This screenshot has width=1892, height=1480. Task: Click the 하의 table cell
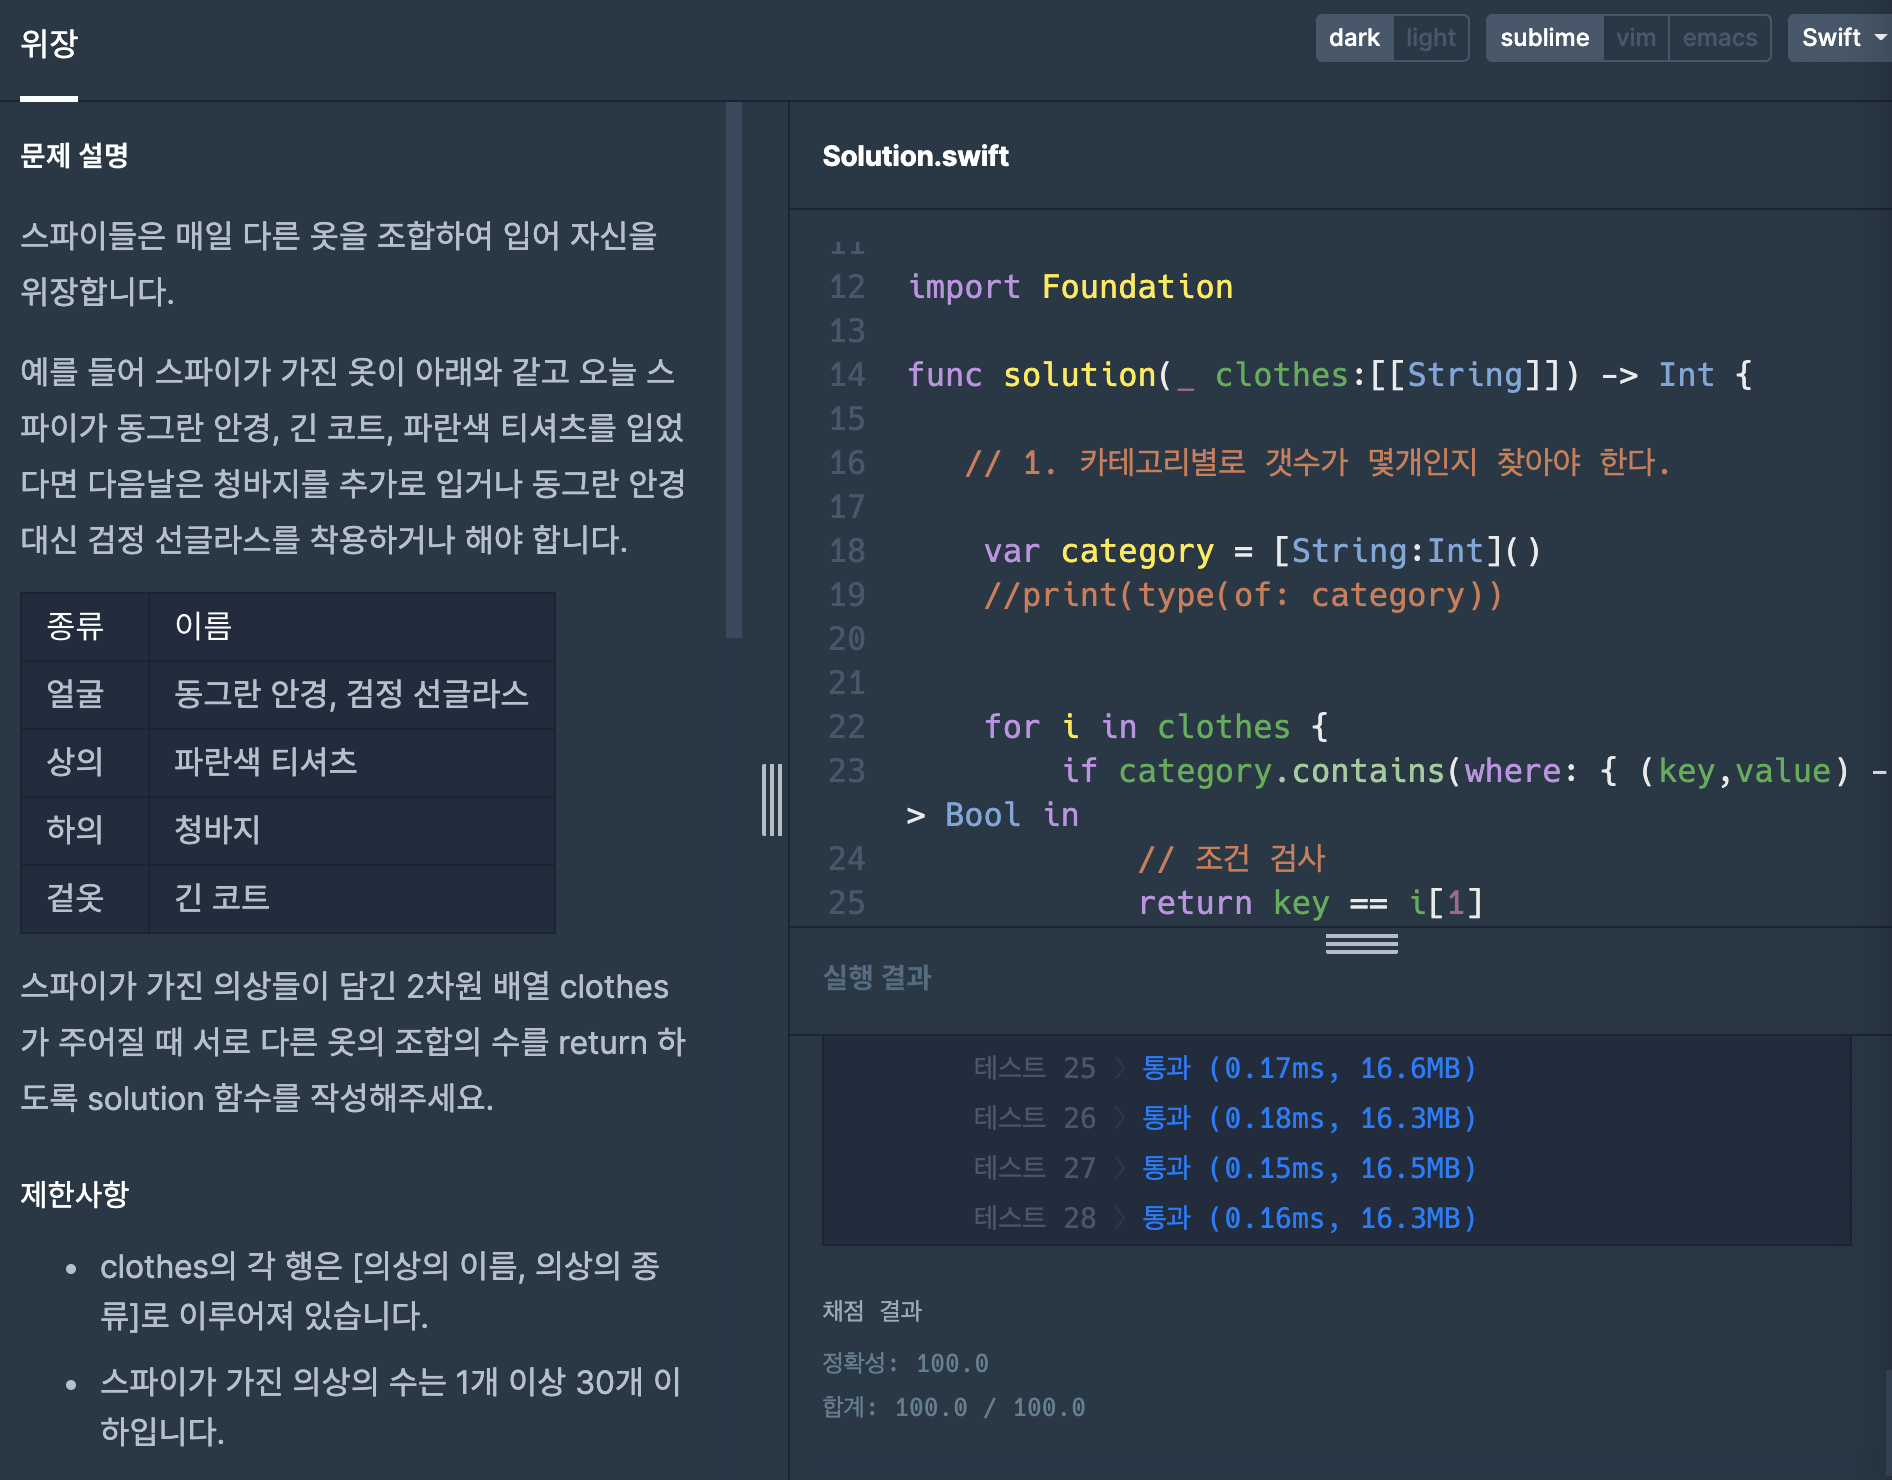click(x=85, y=831)
